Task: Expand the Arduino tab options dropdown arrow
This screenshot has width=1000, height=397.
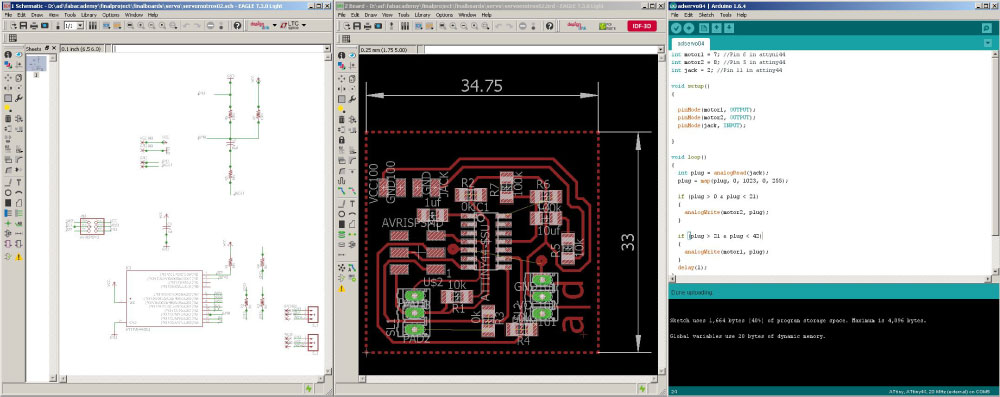Action: point(987,43)
